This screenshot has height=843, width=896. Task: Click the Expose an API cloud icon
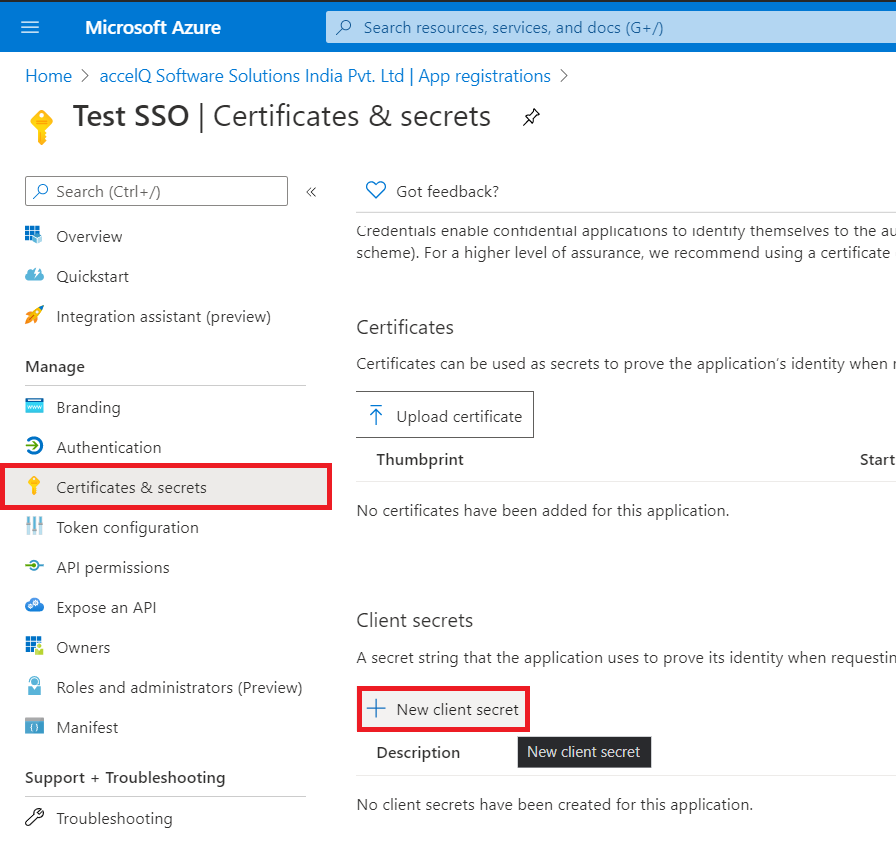[x=34, y=605]
